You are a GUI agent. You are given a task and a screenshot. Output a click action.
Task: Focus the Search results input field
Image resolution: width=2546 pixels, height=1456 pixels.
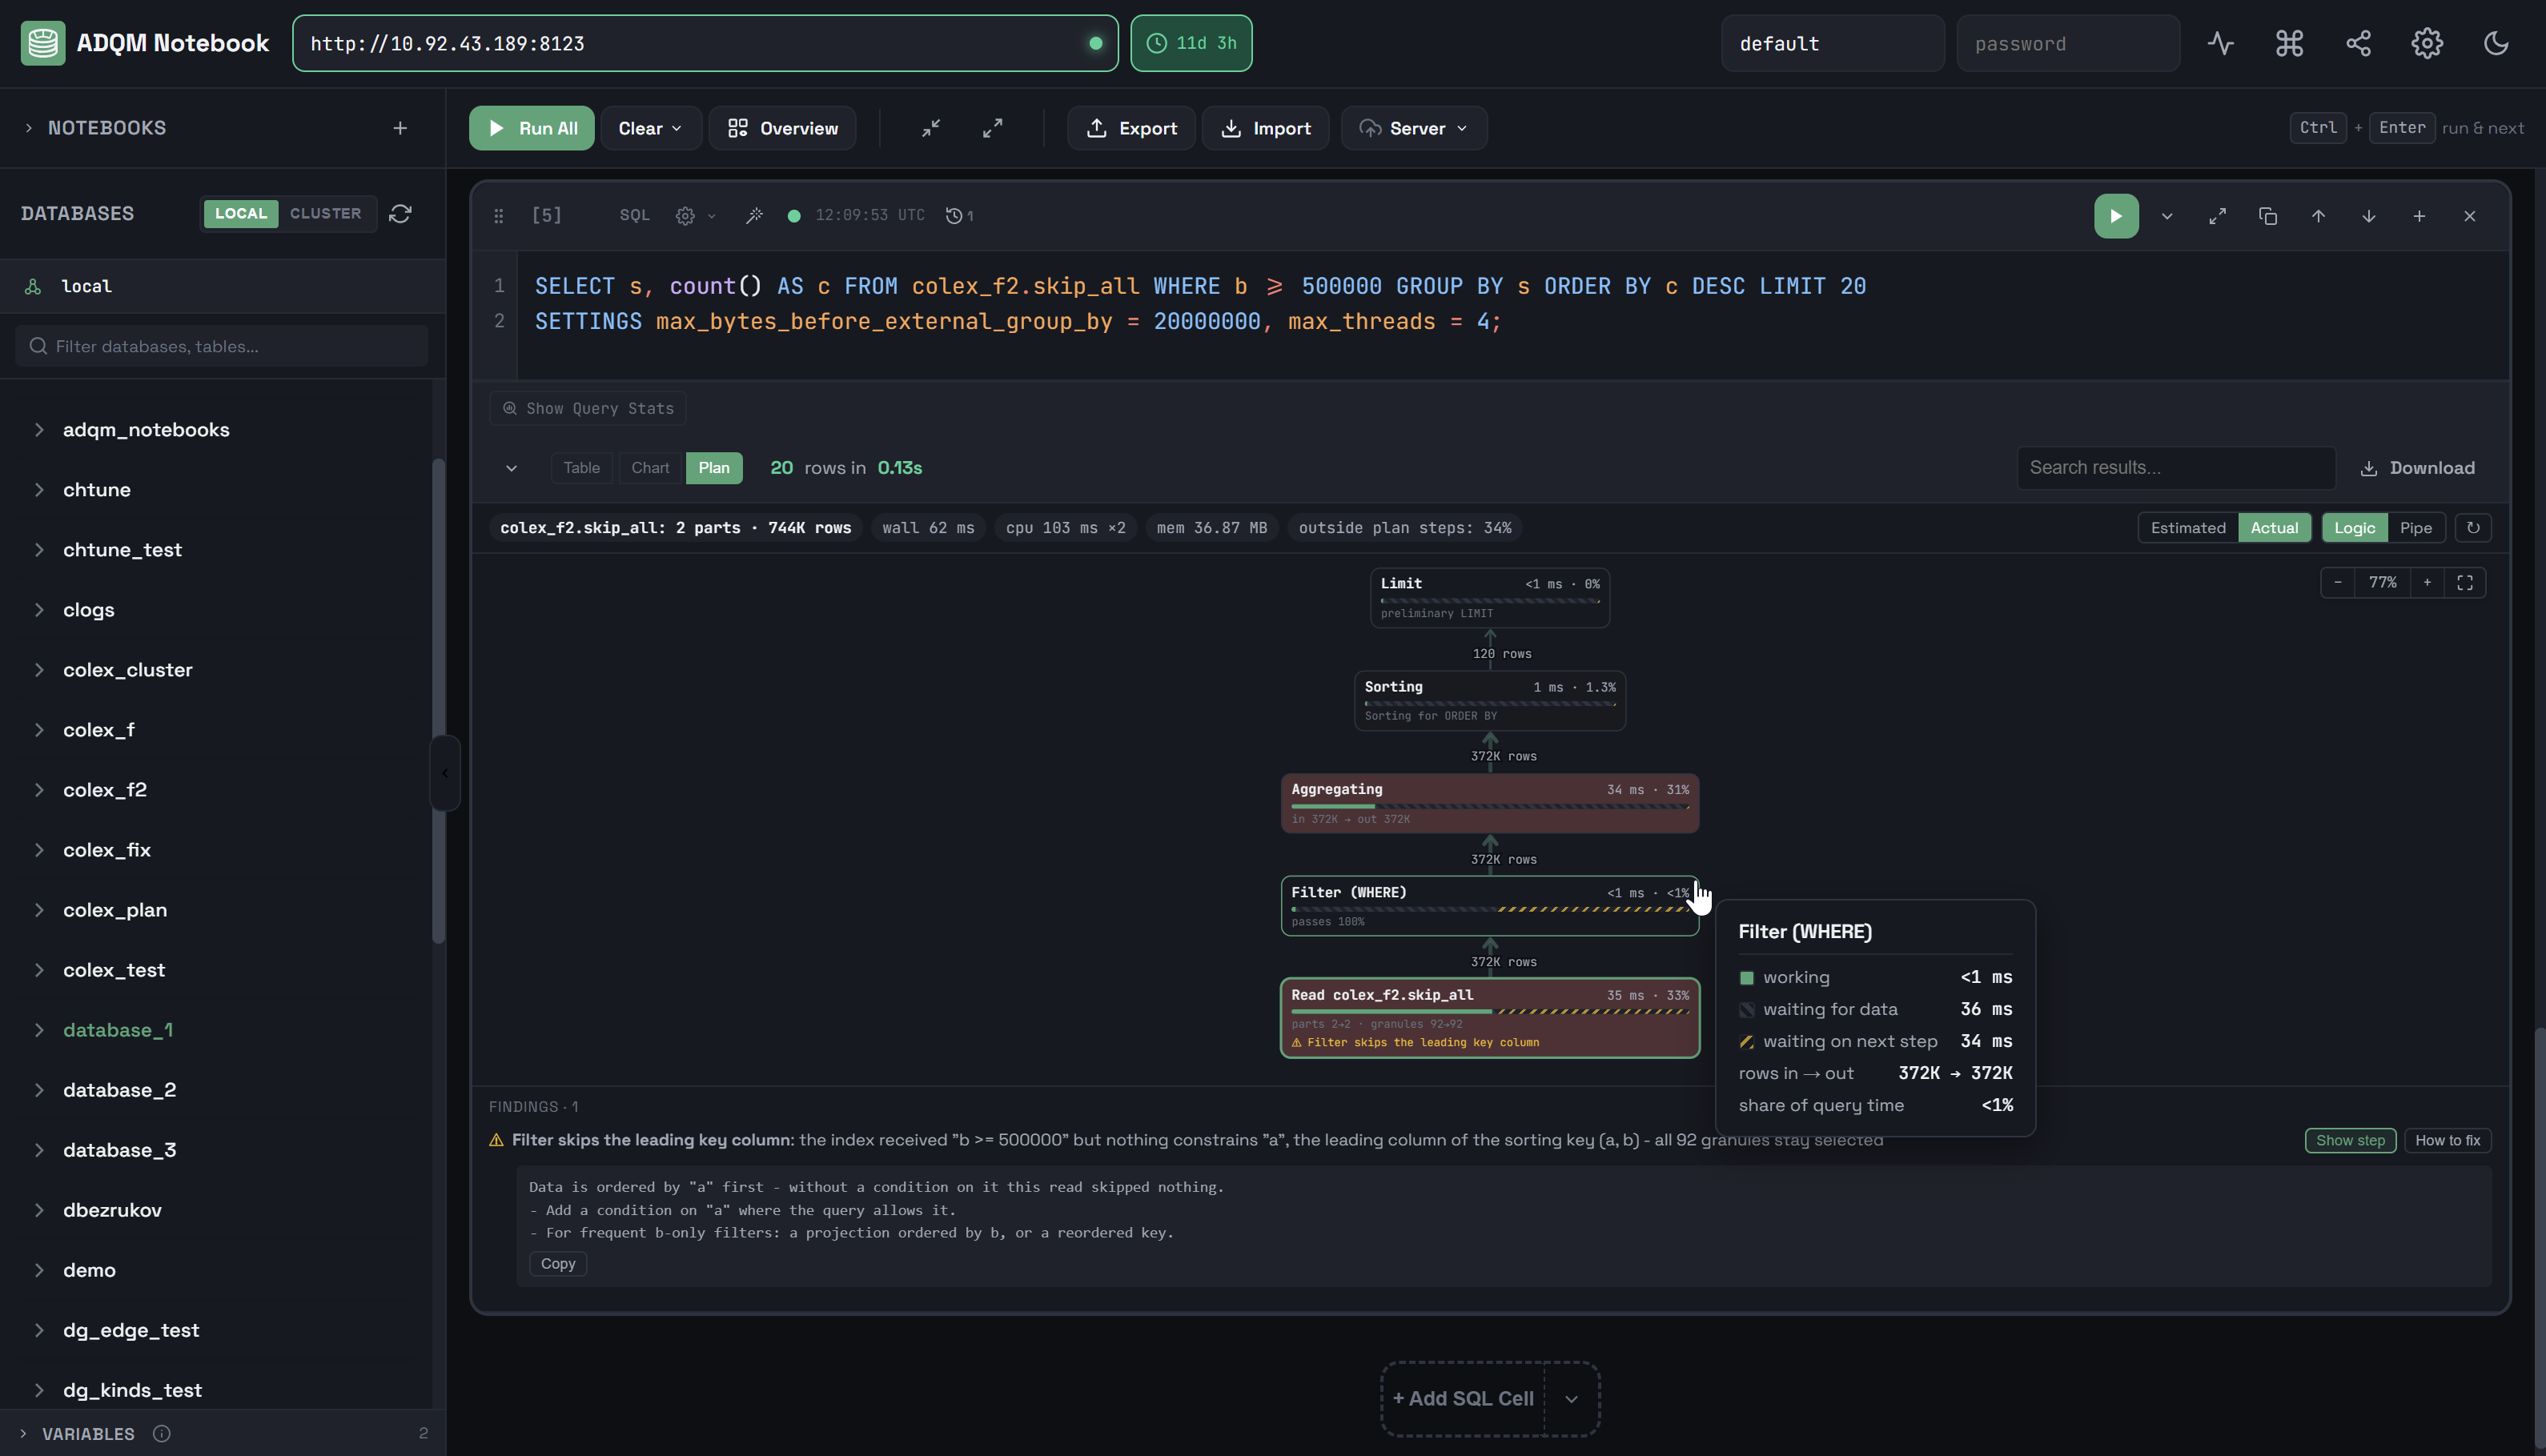[x=2175, y=468]
